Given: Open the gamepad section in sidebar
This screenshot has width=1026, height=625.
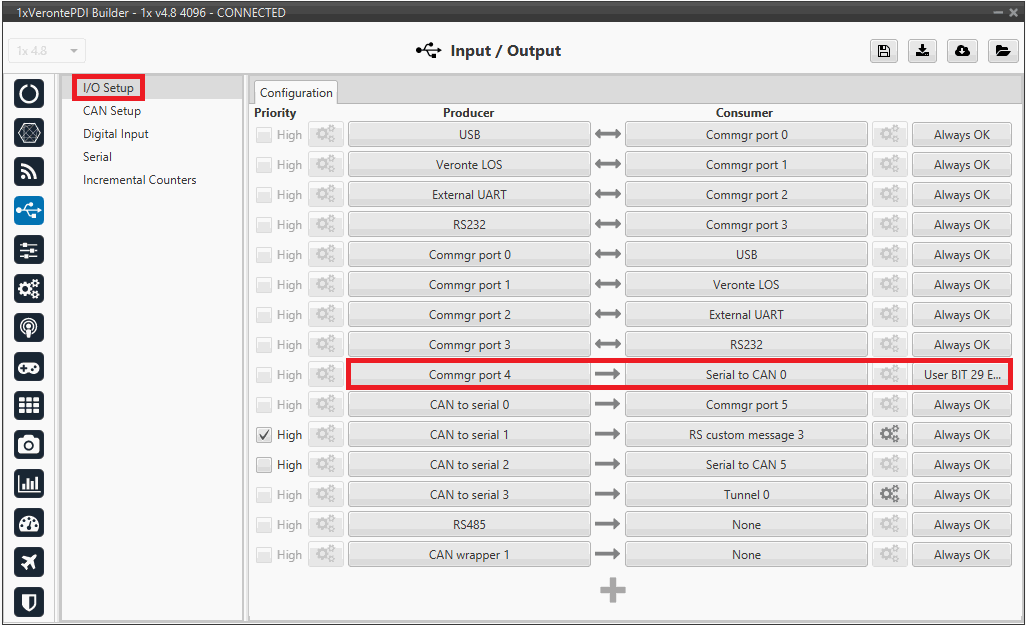Looking at the screenshot, I should (x=29, y=367).
